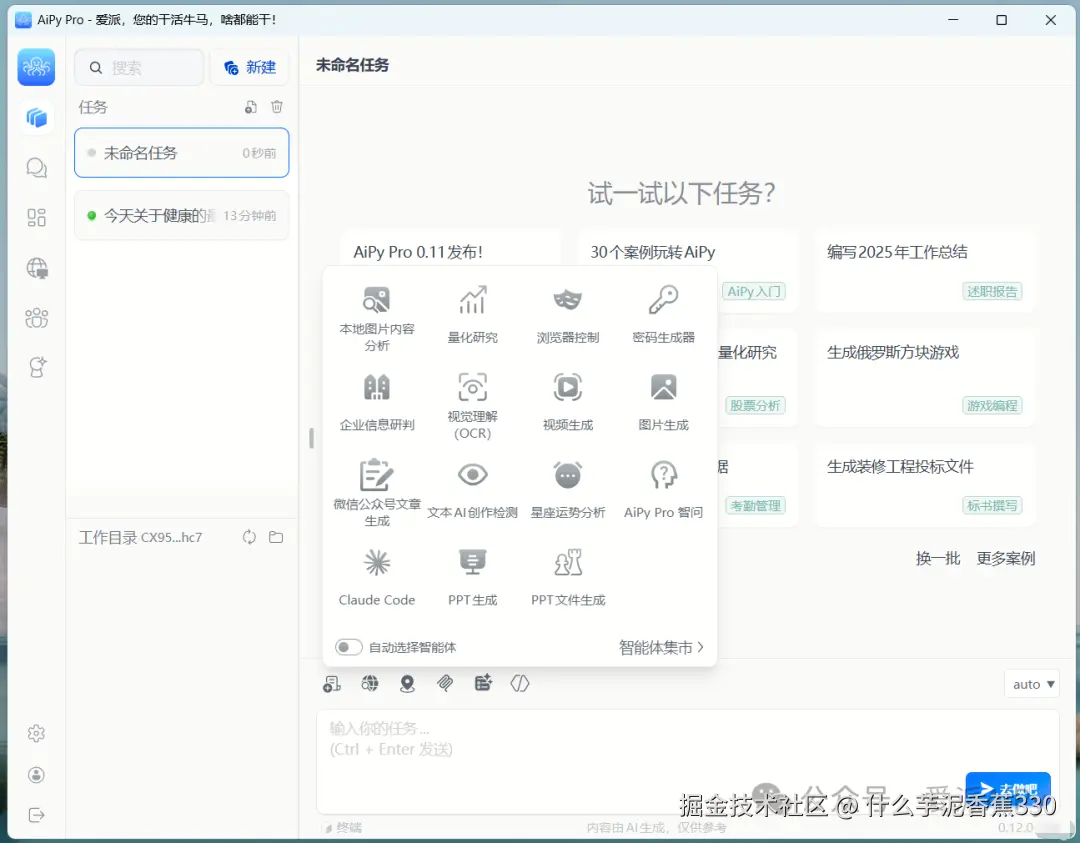This screenshot has width=1080, height=843.
Task: Click the attachment paperclip icon
Action: (x=445, y=683)
